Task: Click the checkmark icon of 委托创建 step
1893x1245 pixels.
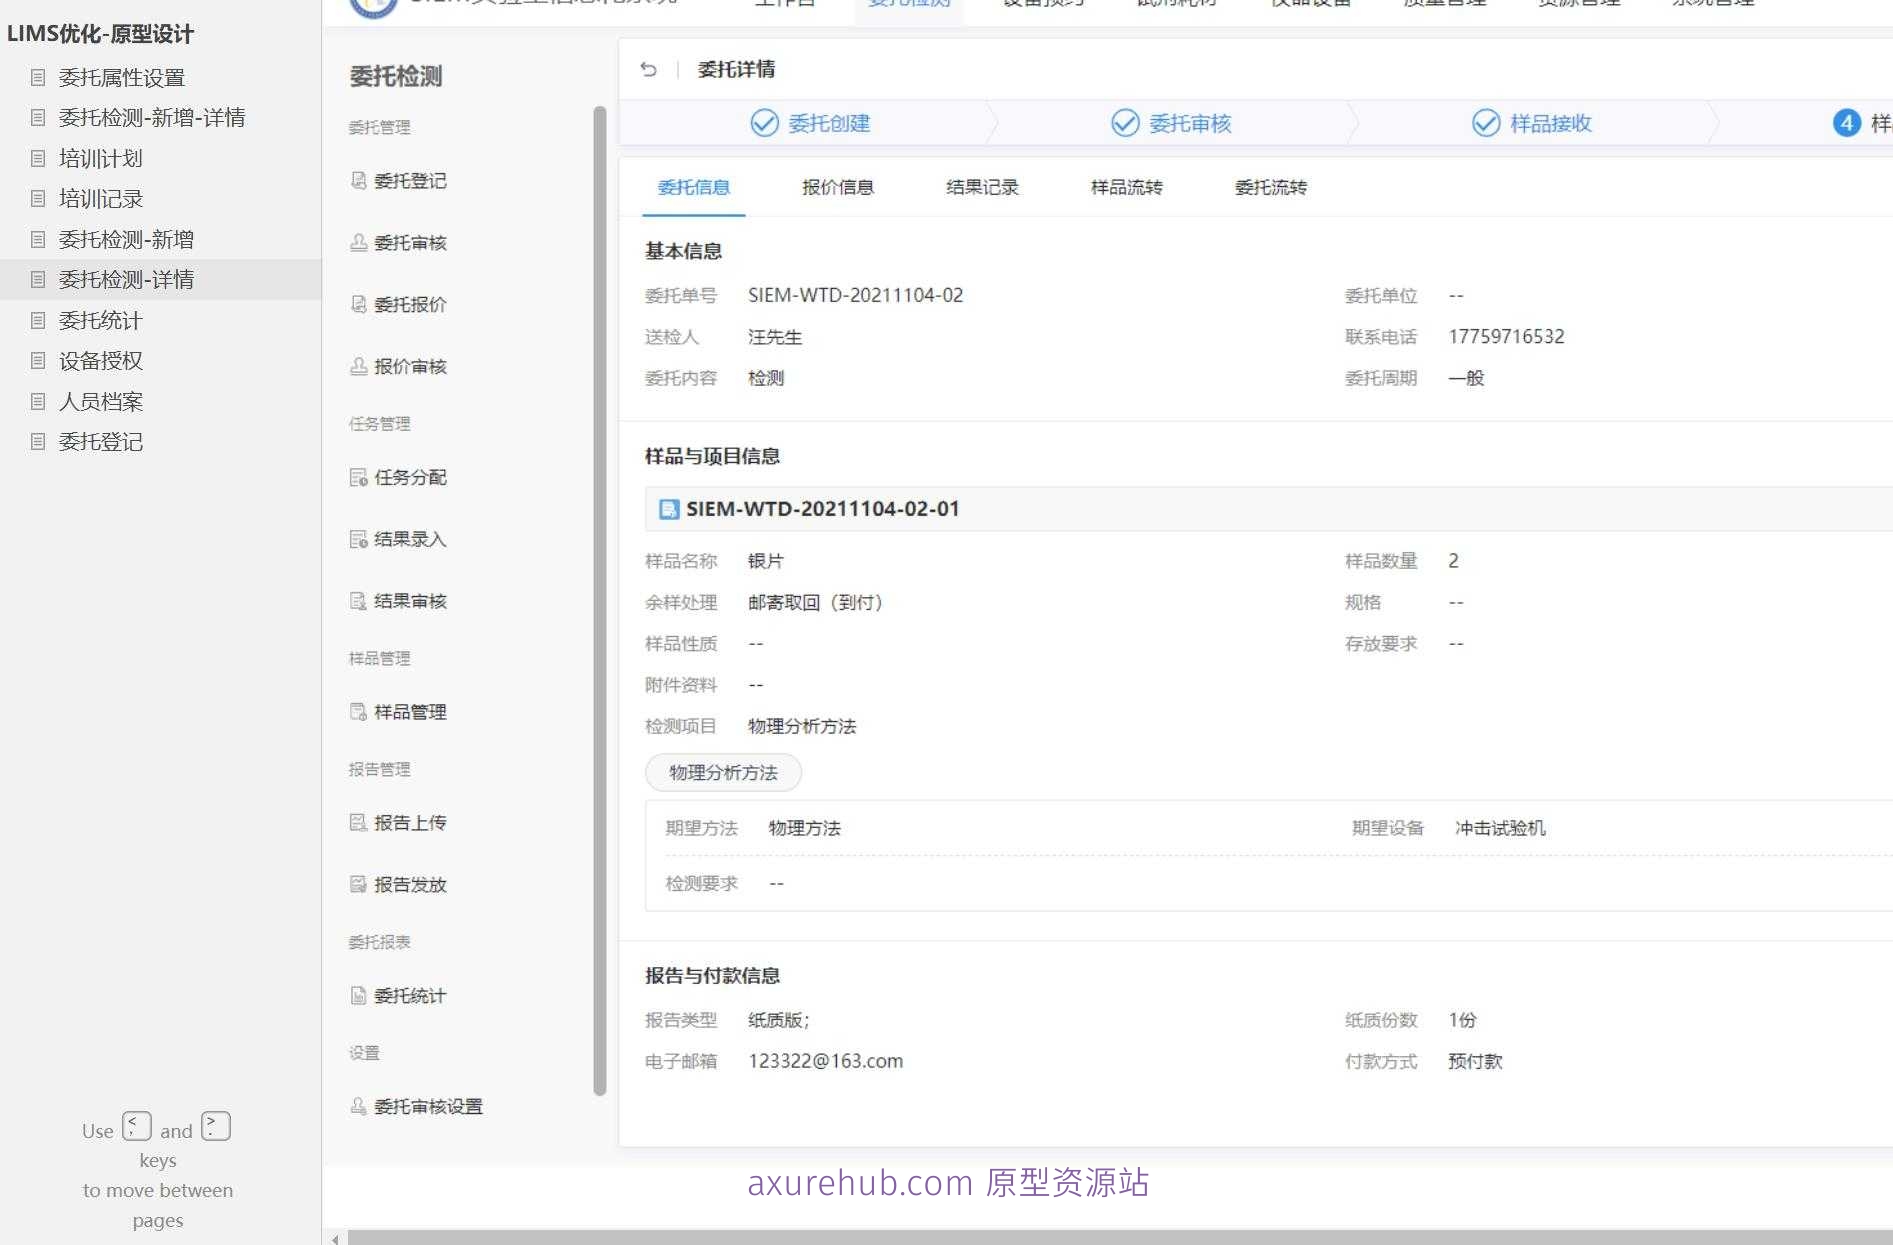Action: [x=764, y=123]
